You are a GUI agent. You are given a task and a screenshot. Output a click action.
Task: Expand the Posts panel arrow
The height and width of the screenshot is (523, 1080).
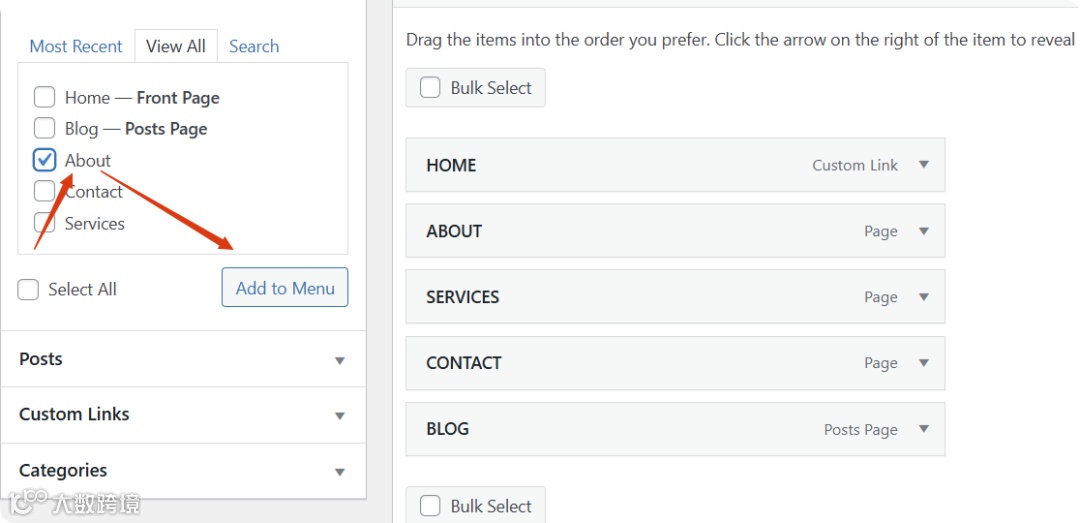pos(339,360)
